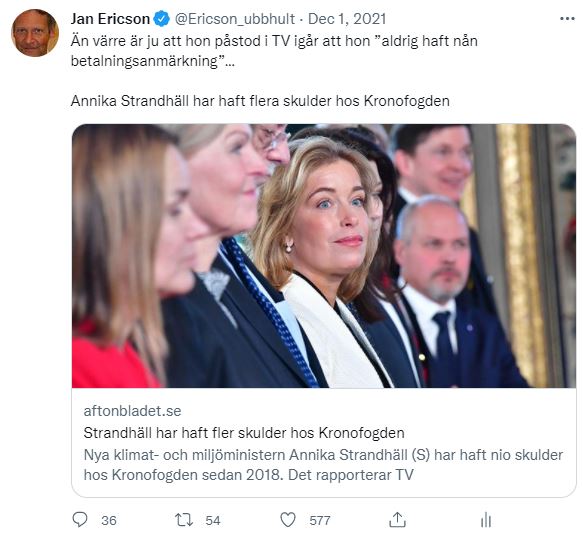Open the Jan Ericson display name link

point(110,19)
